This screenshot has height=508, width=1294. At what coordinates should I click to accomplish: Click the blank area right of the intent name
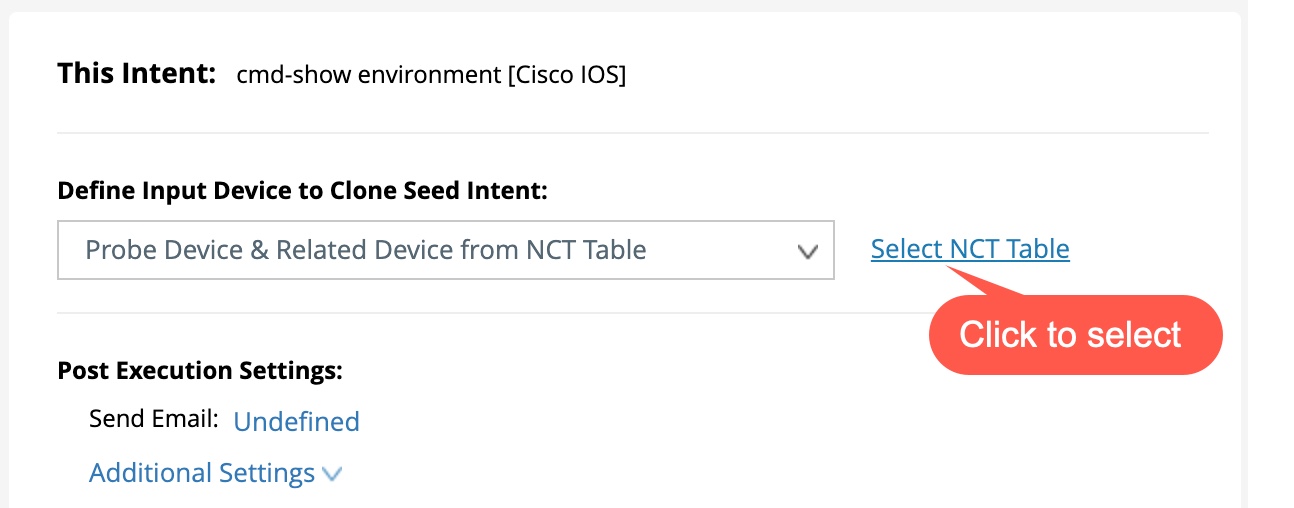[900, 75]
